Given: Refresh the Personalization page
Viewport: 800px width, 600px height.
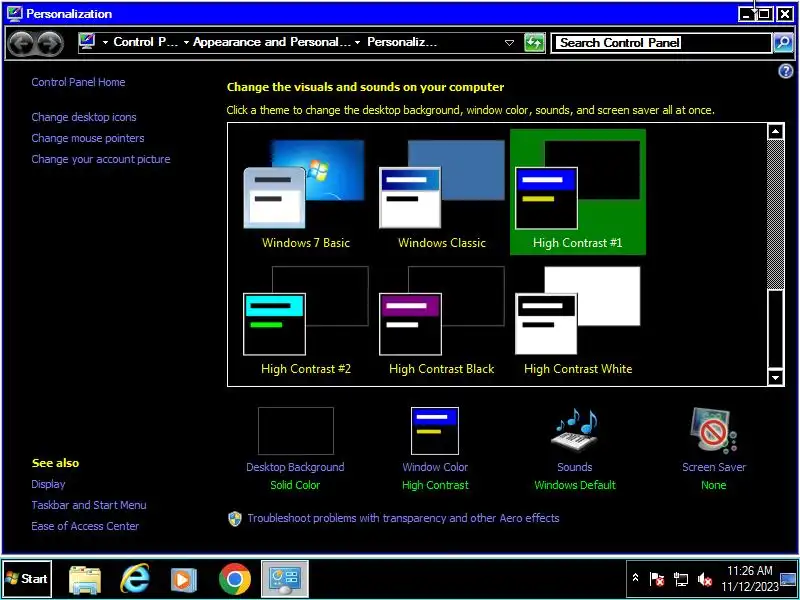Looking at the screenshot, I should pos(534,43).
